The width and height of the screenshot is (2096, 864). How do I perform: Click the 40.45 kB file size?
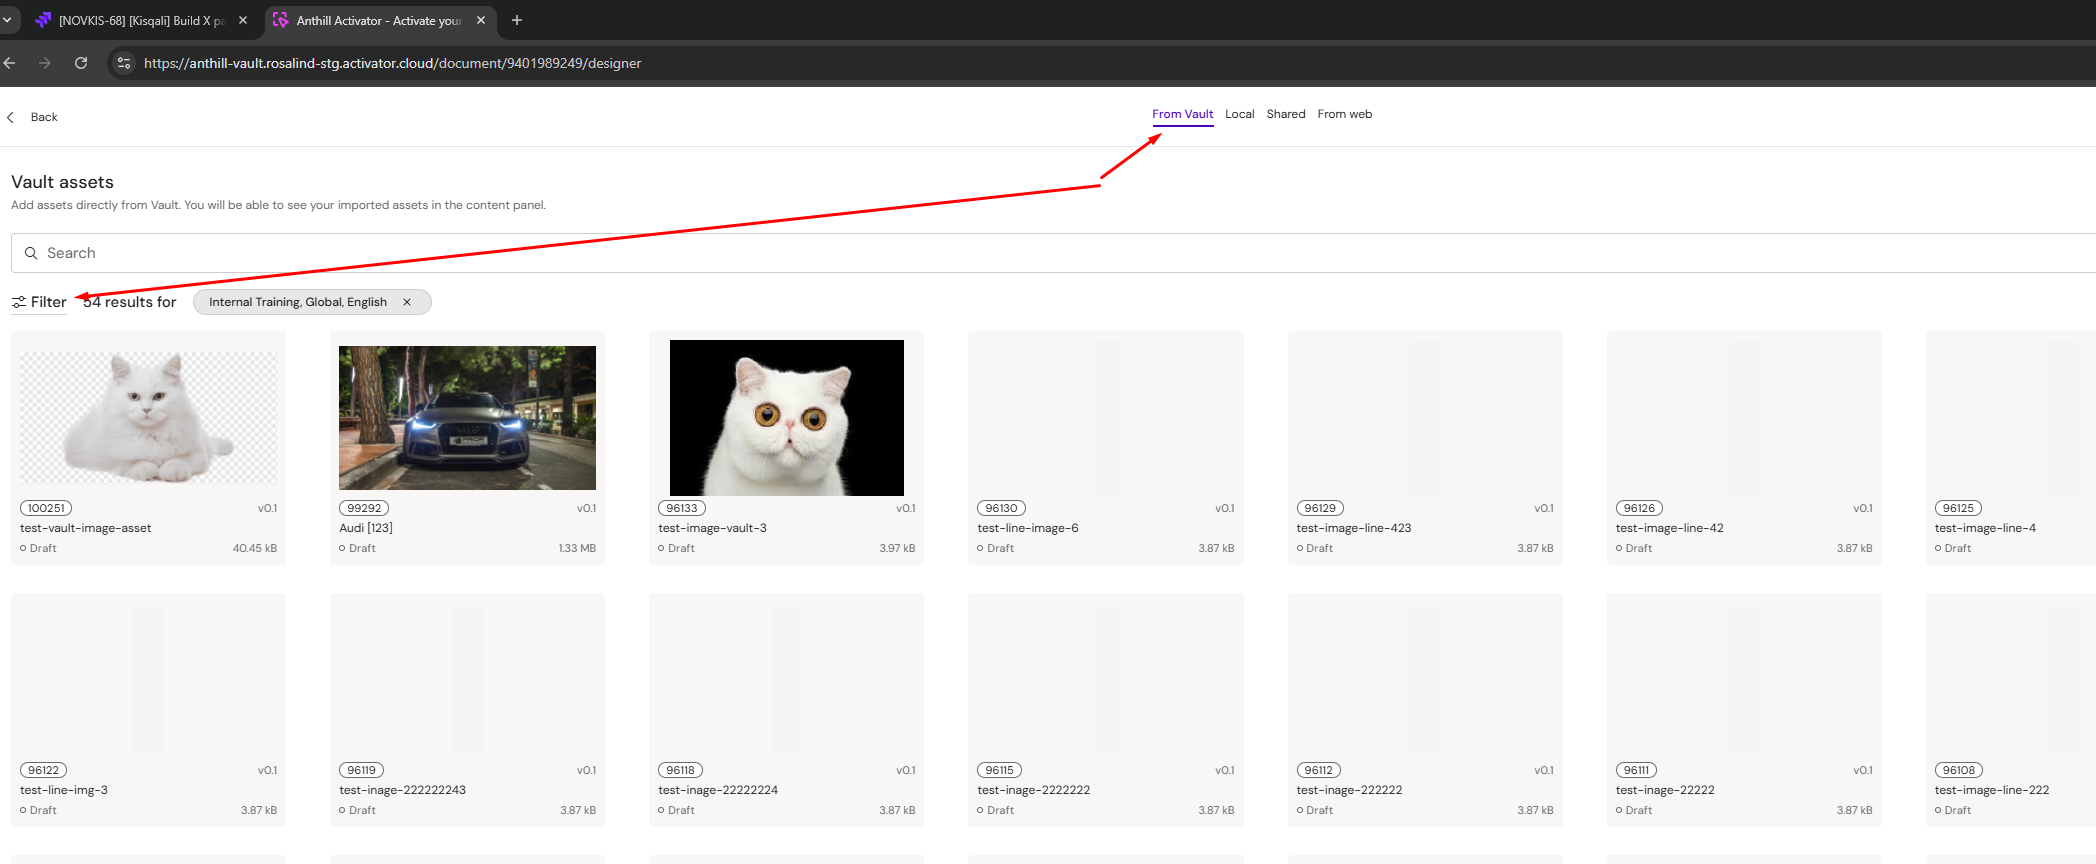click(x=255, y=548)
